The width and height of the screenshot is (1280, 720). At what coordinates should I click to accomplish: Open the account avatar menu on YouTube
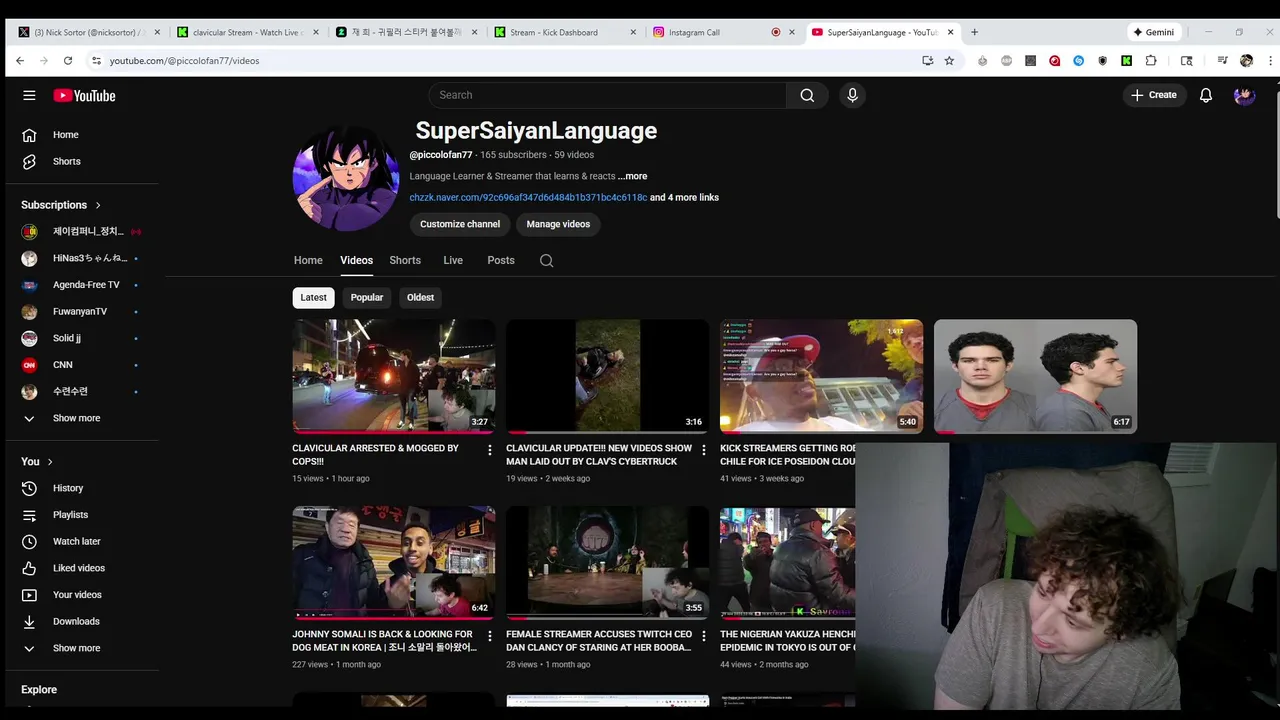[x=1244, y=95]
